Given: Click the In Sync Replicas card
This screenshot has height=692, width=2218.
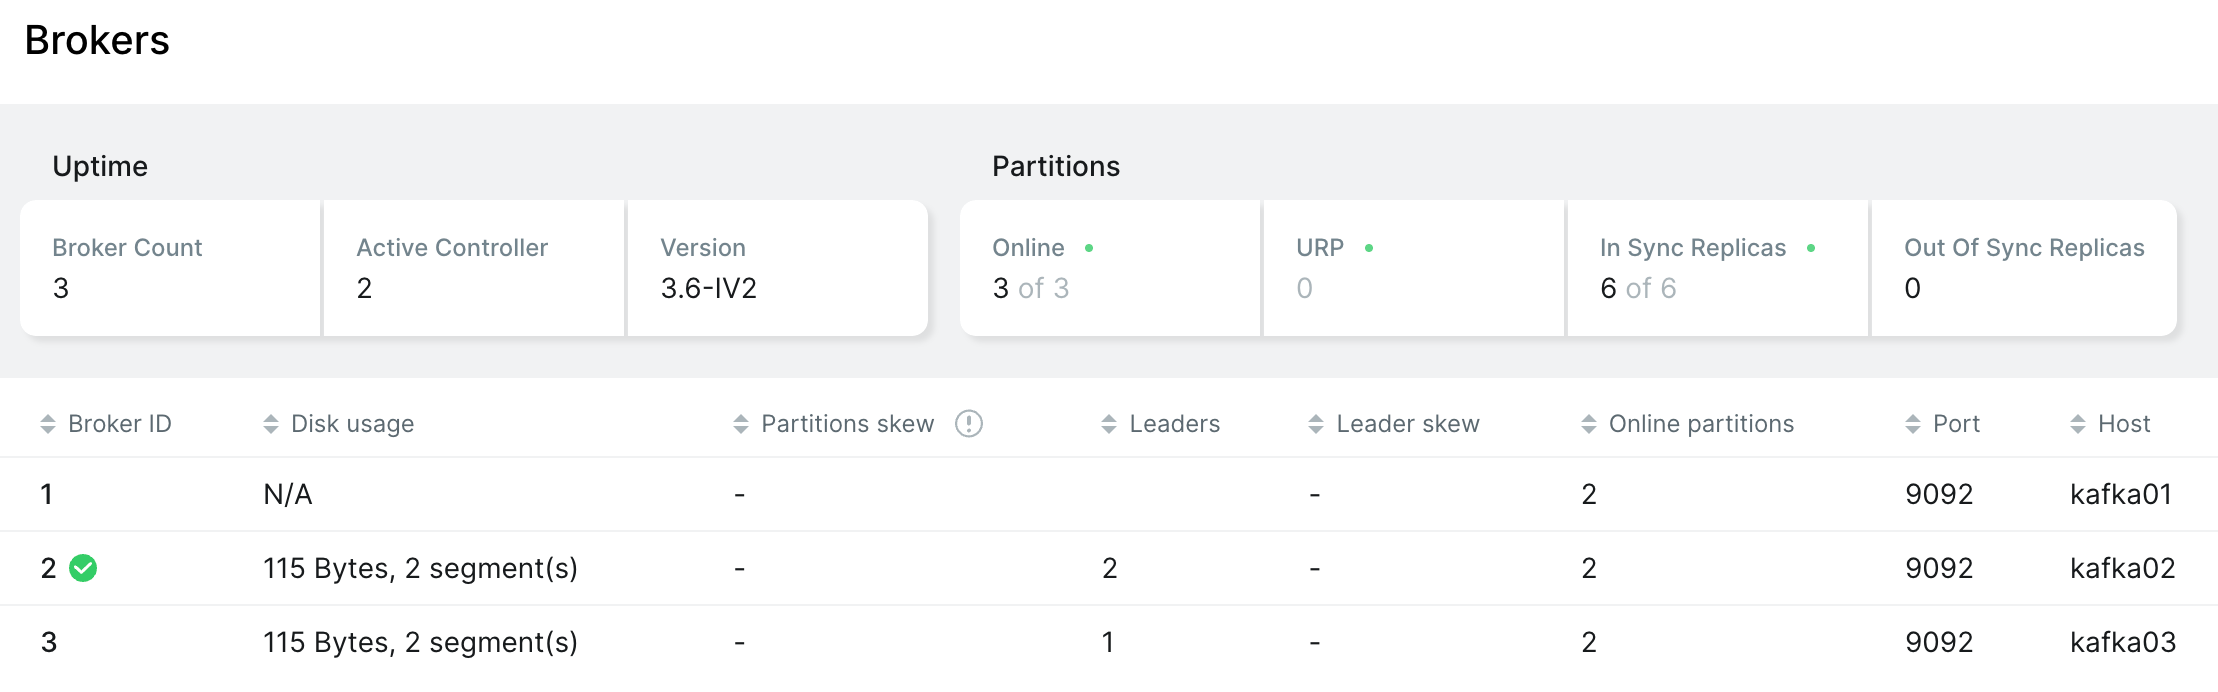Looking at the screenshot, I should tap(1717, 268).
